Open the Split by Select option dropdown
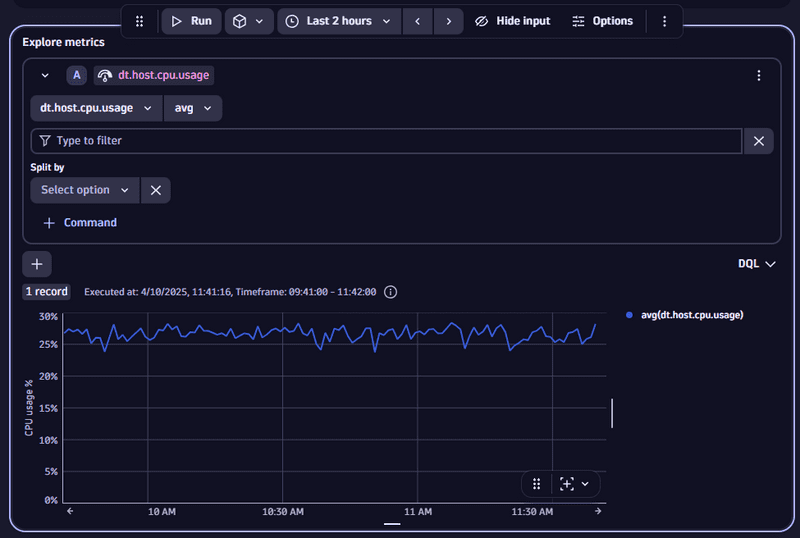The height and width of the screenshot is (538, 800). click(x=85, y=190)
